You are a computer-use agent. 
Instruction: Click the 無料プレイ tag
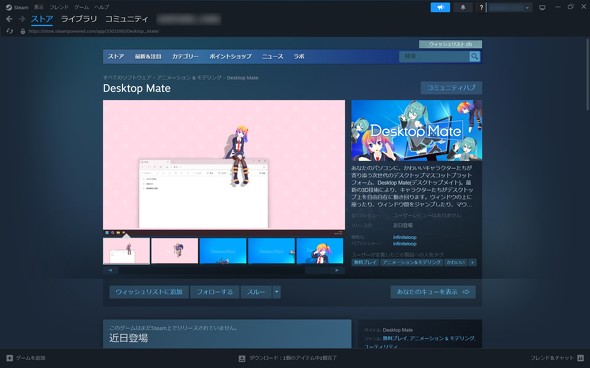click(365, 262)
